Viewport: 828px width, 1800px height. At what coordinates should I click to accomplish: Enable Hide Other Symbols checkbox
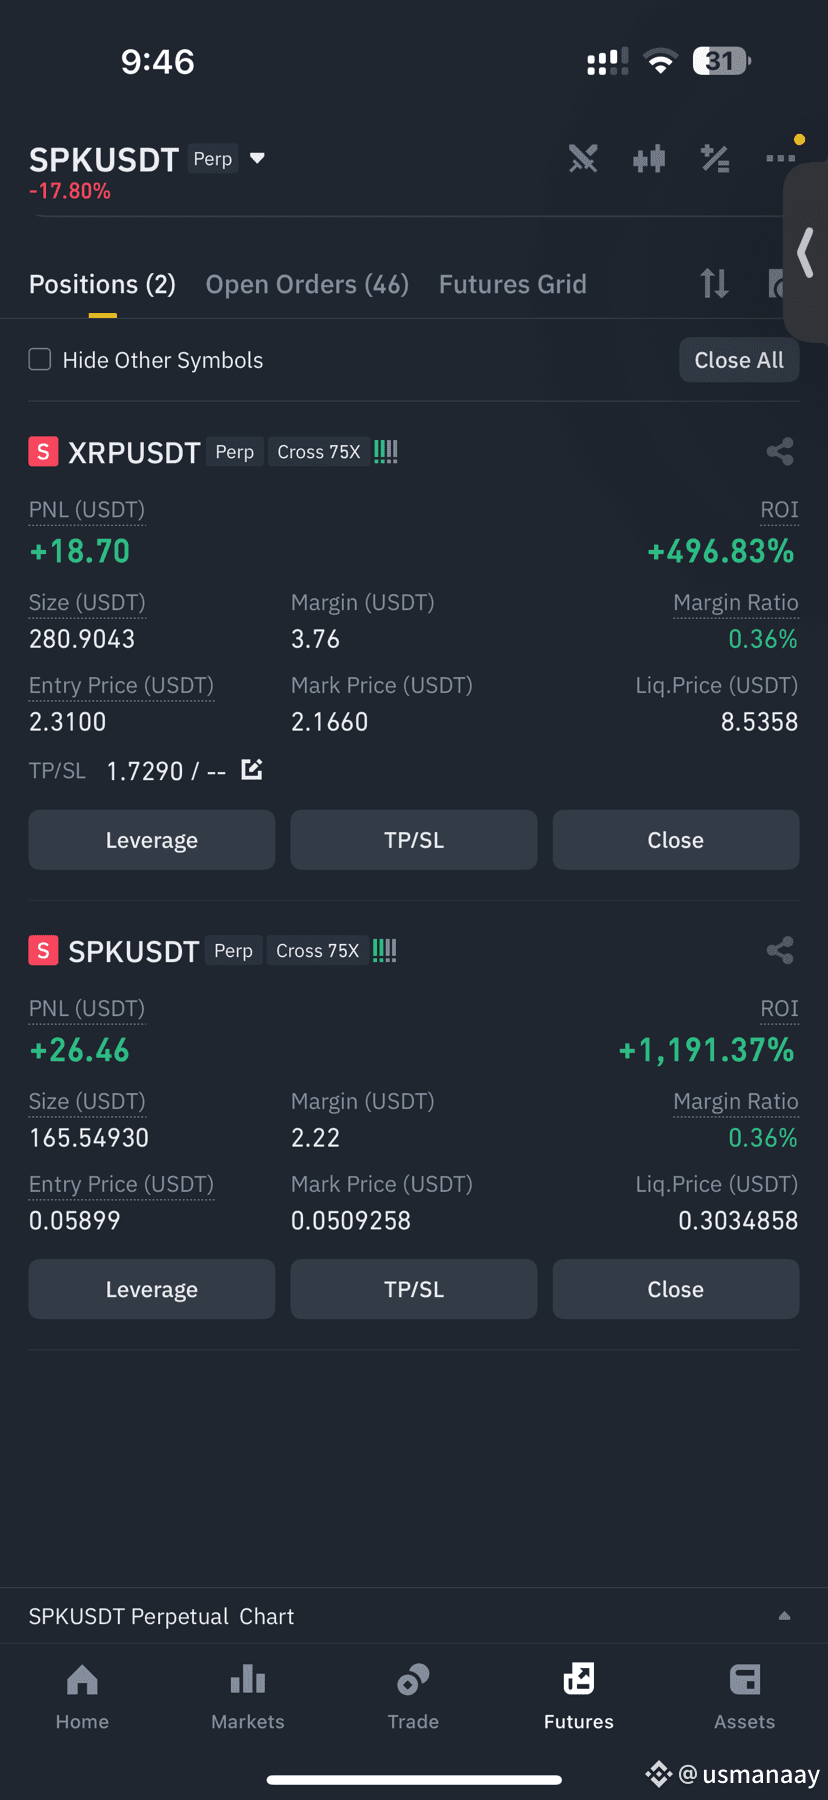coord(40,359)
